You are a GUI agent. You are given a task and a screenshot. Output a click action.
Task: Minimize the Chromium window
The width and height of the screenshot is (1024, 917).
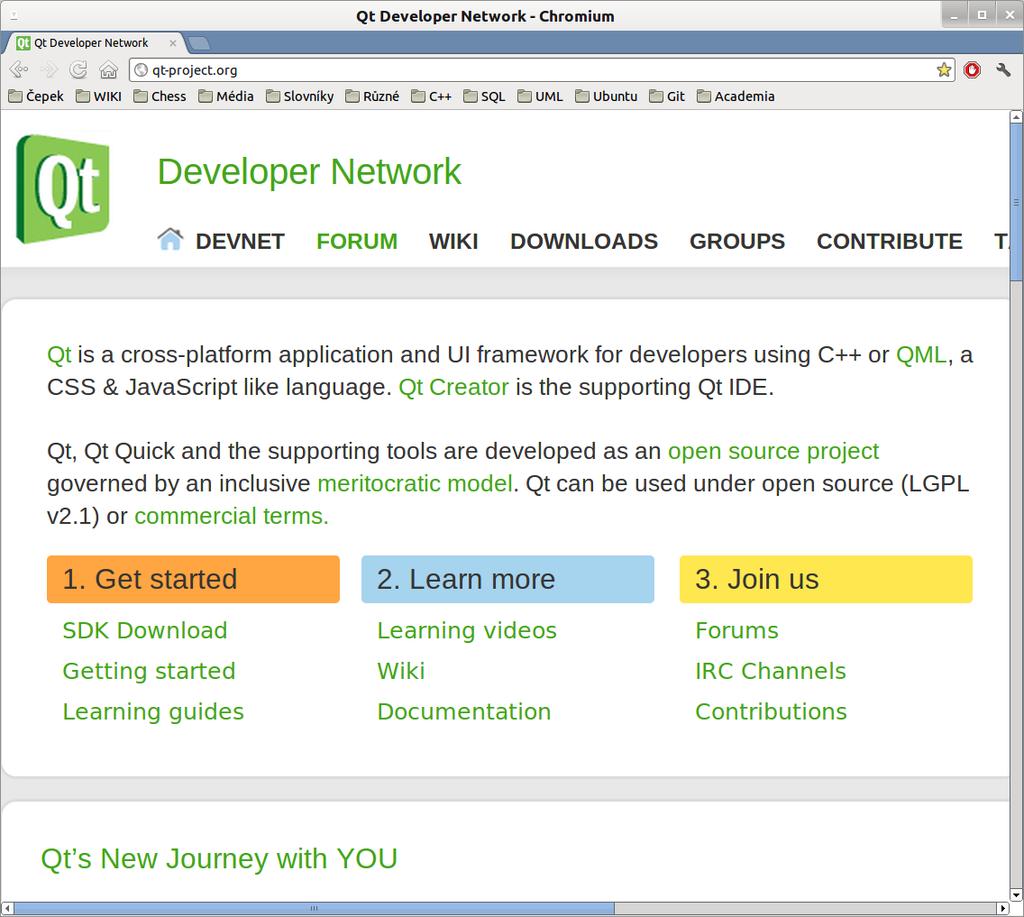pyautogui.click(x=954, y=16)
